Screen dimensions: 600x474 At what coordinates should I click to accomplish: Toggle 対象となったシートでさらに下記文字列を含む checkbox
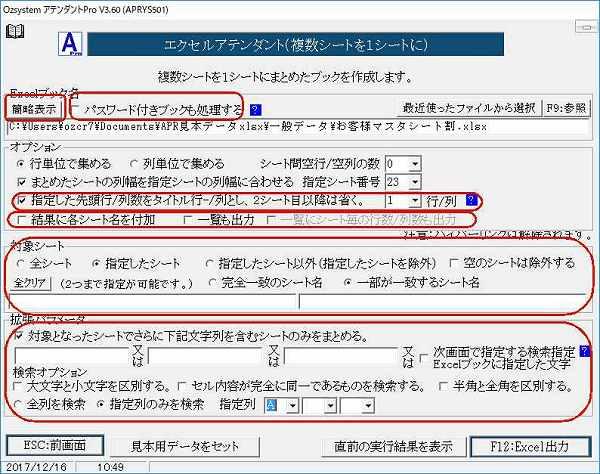(x=18, y=336)
